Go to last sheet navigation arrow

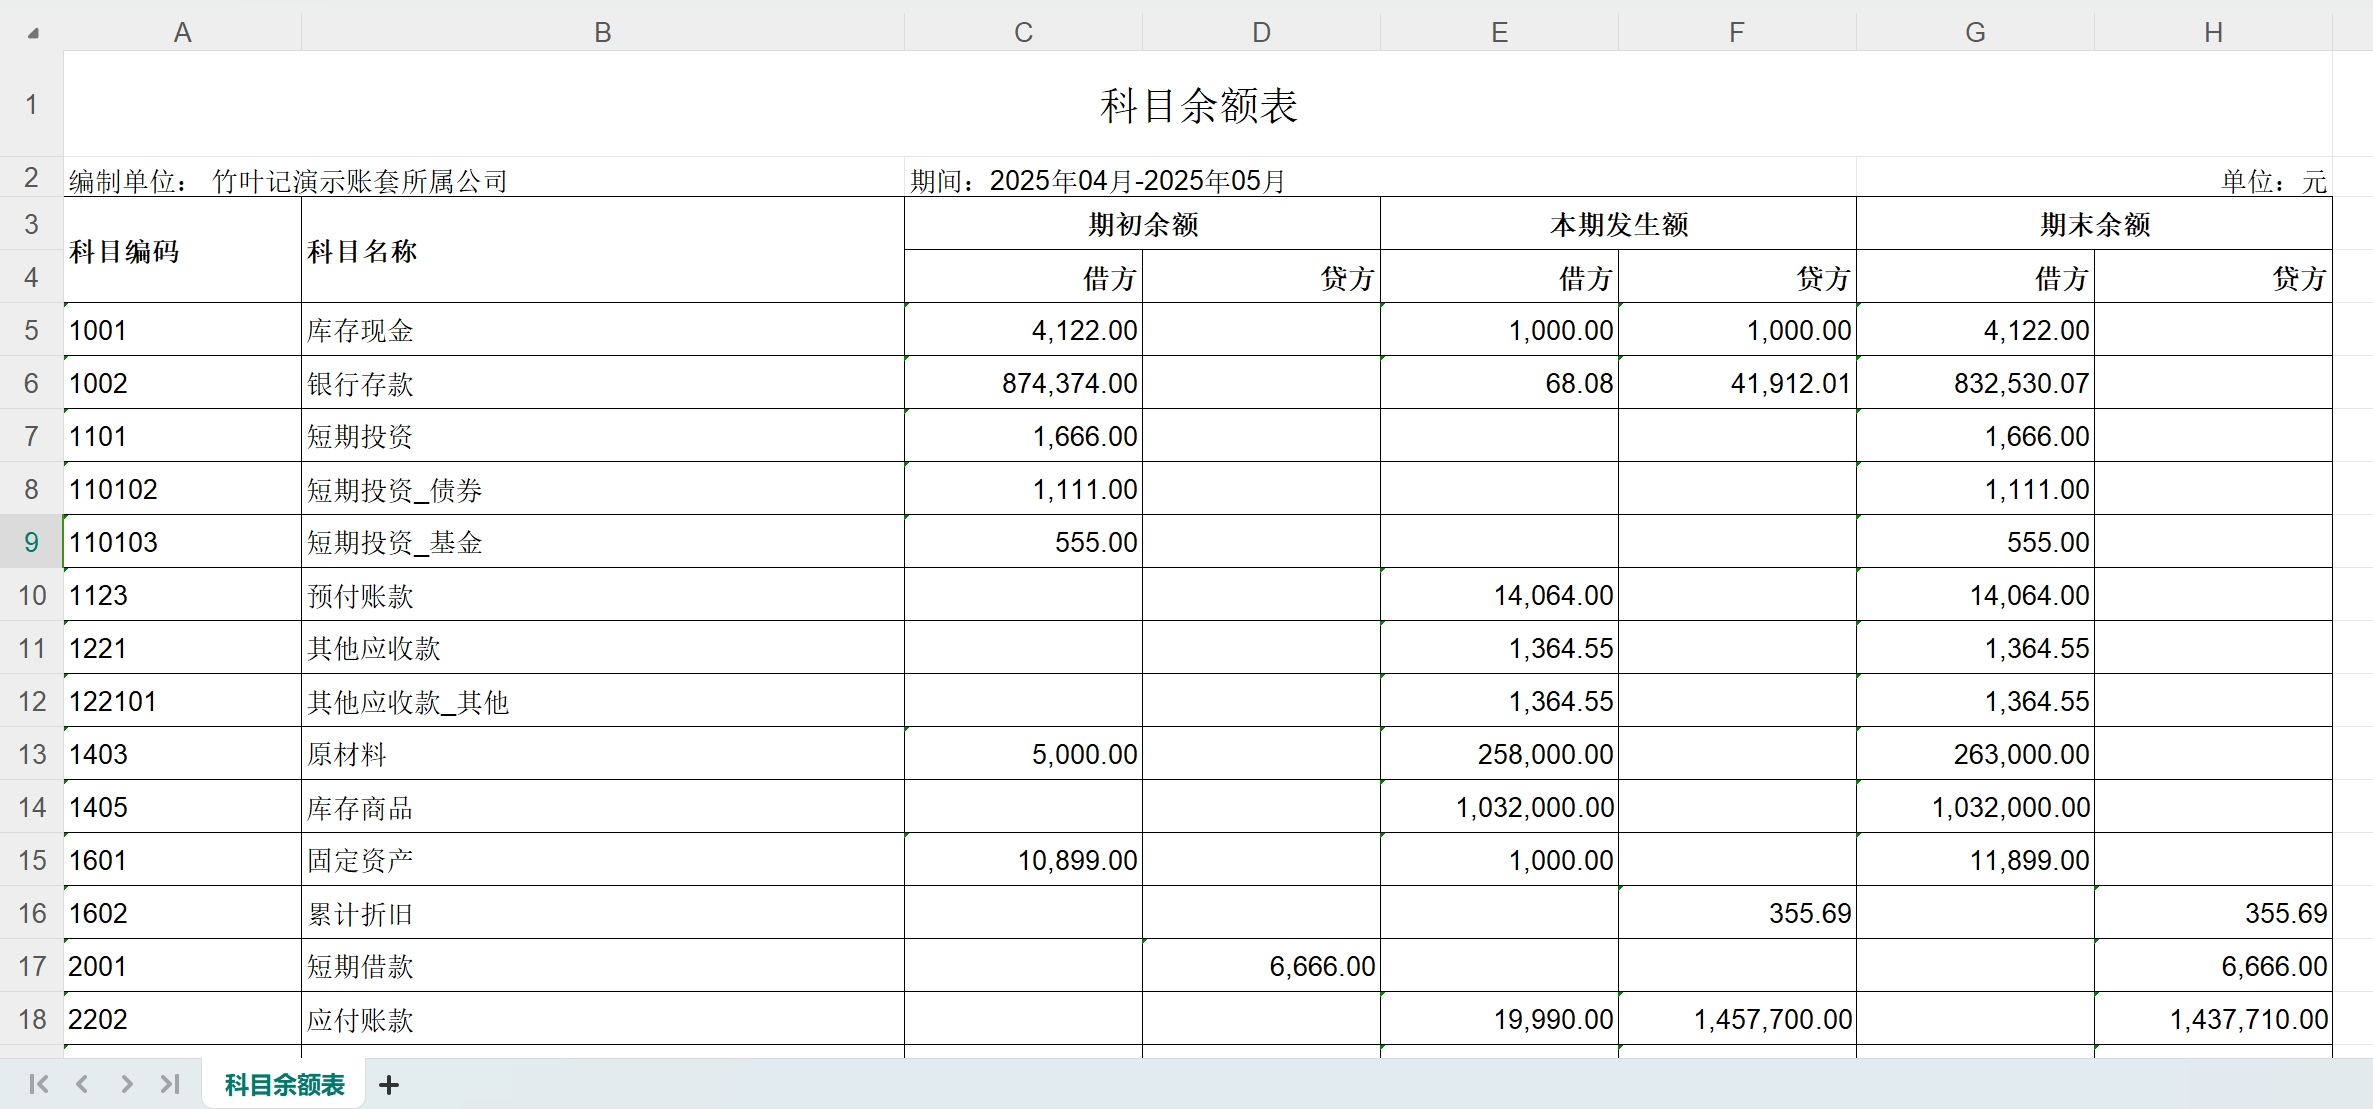coord(170,1084)
